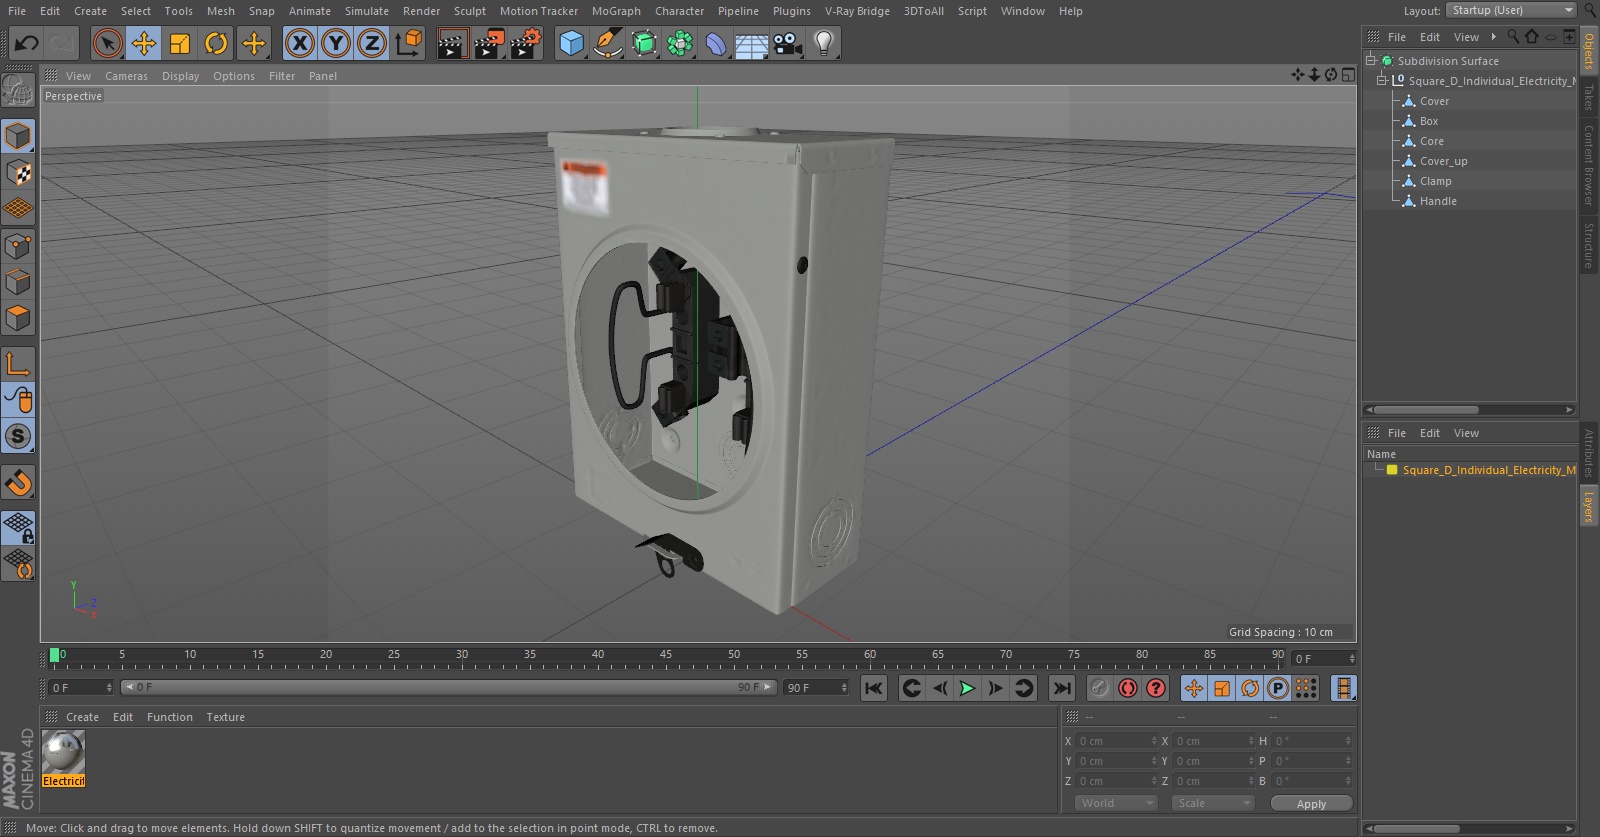1600x837 pixels.
Task: Add a Camera object from the toolbar
Action: (x=787, y=43)
